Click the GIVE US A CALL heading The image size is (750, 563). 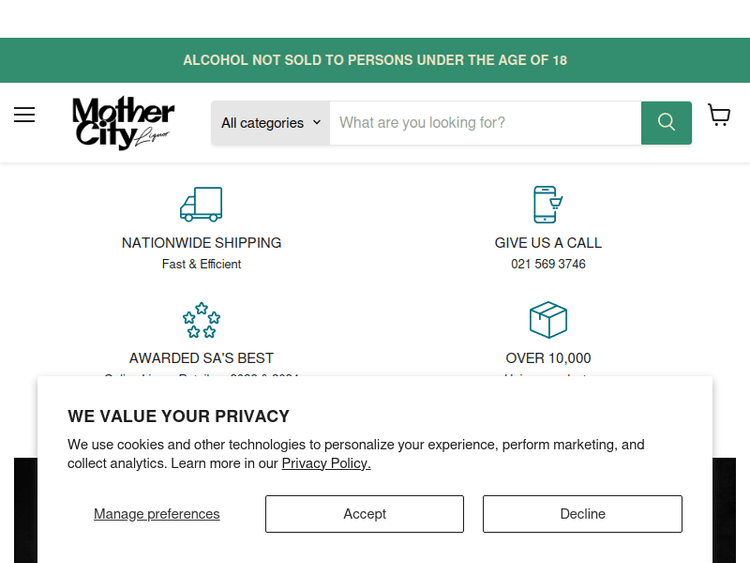(548, 243)
